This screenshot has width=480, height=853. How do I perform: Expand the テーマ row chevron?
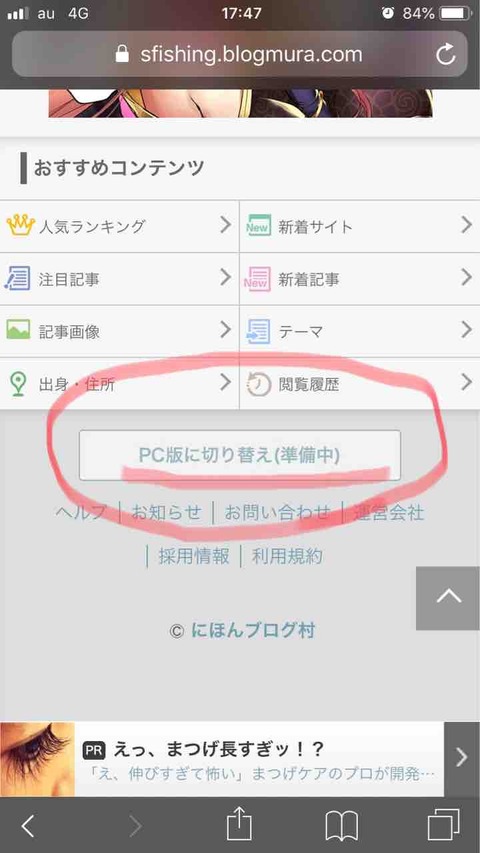(466, 330)
